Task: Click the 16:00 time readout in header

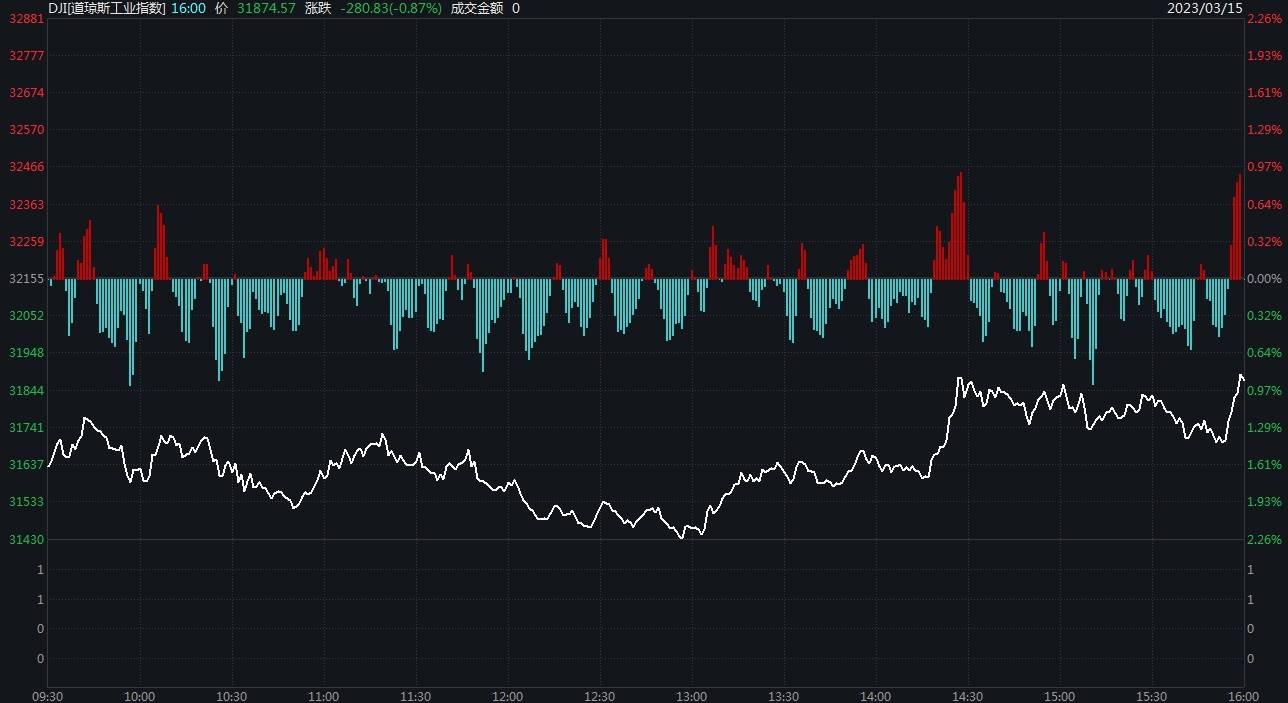Action: pos(188,8)
